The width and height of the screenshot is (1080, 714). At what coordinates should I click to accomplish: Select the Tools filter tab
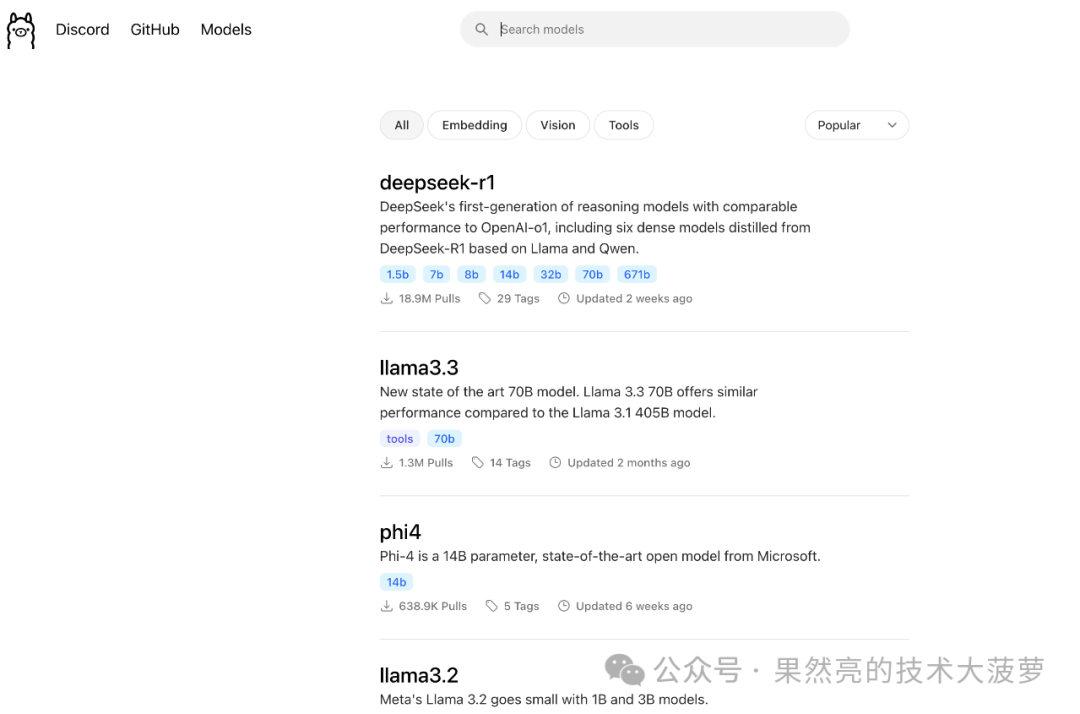coord(624,125)
